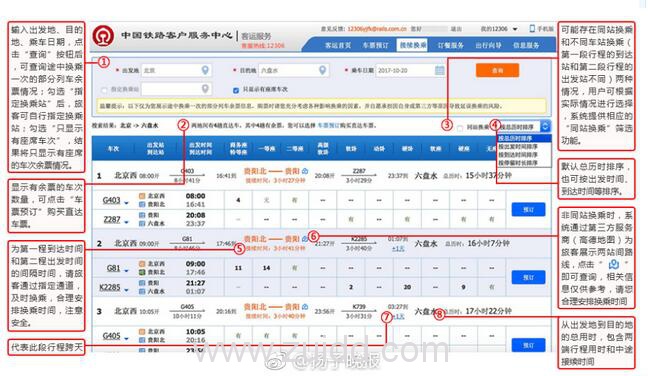Go to 客运首页 tab
Viewport: 648px width, 376px height.
tap(338, 45)
